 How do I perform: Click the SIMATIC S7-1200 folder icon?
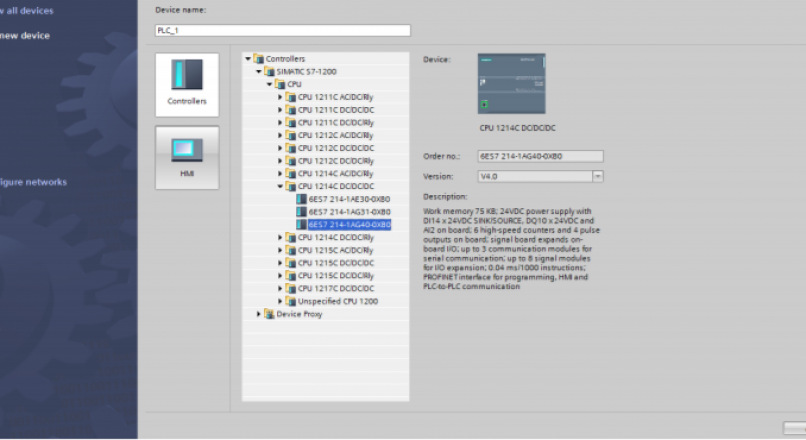[x=269, y=71]
